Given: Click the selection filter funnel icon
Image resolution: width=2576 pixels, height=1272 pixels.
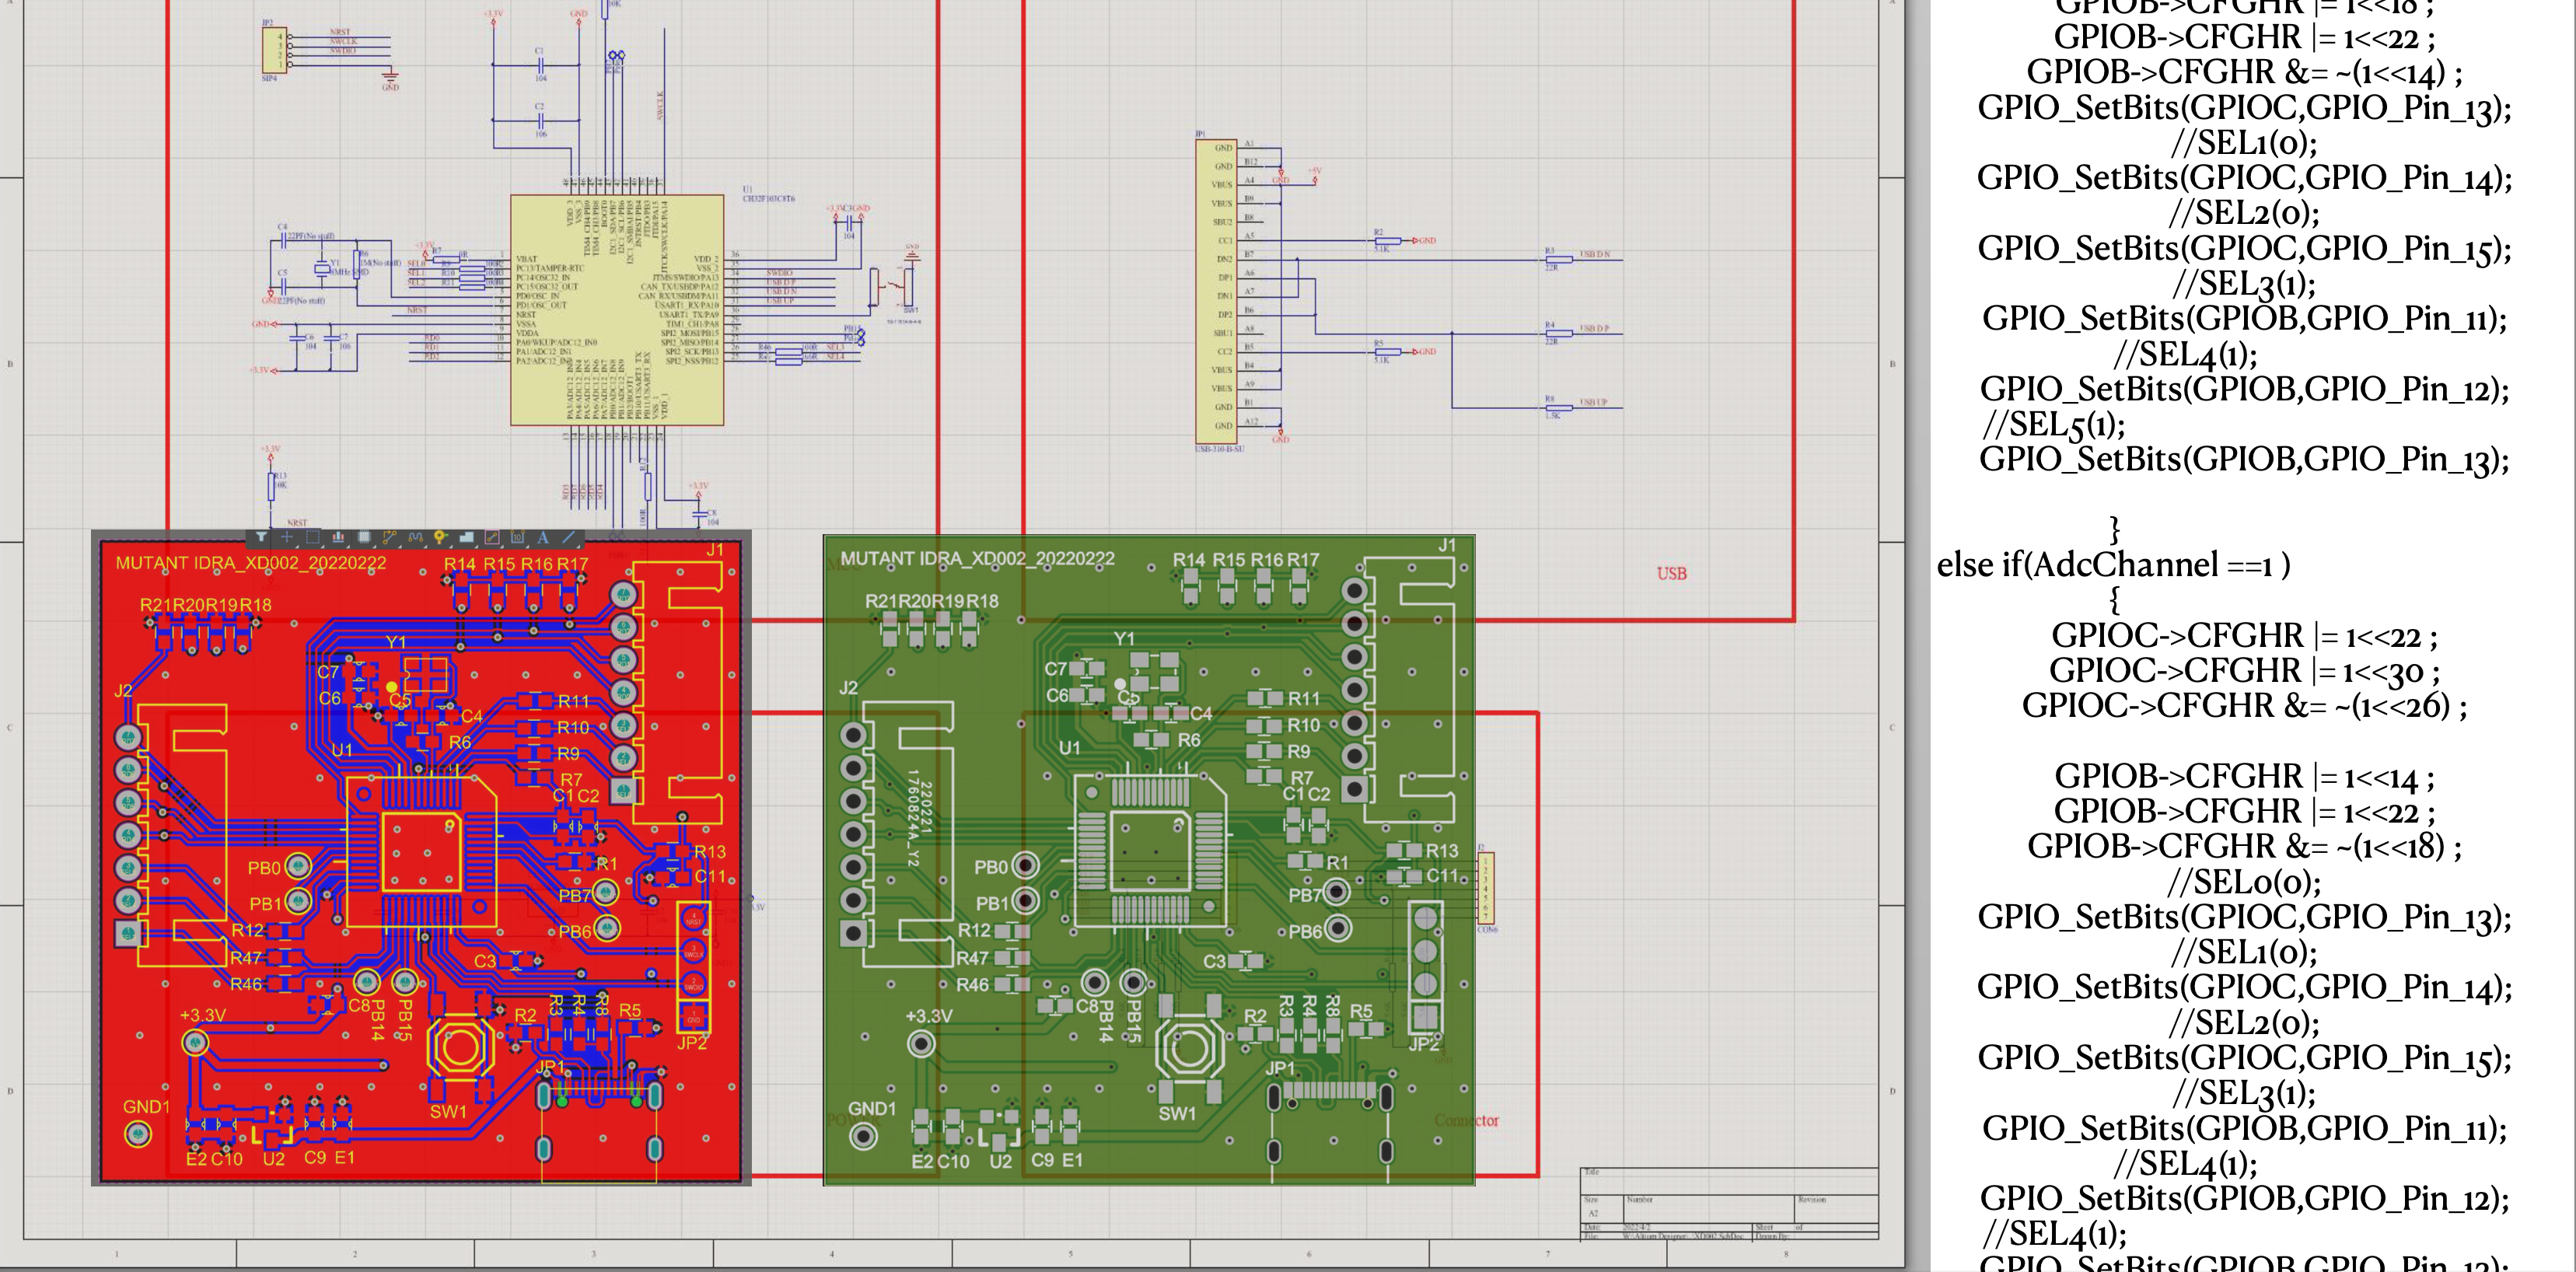Looking at the screenshot, I should 262,537.
